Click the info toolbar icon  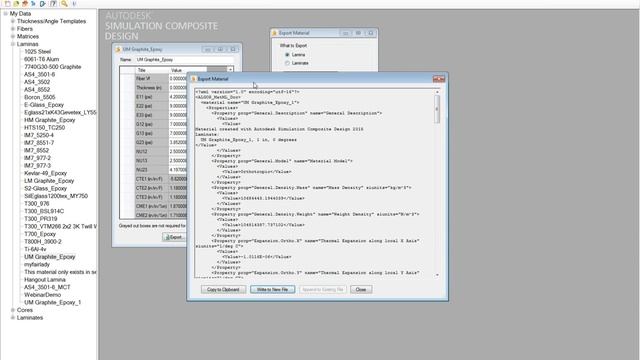[x=74, y=4]
